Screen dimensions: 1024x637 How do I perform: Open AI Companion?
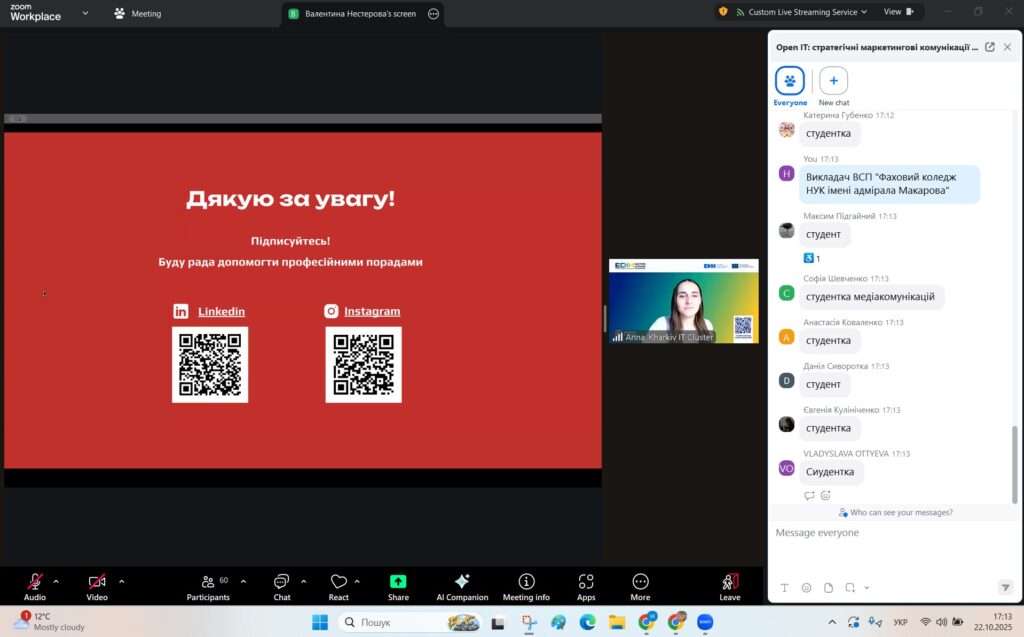pyautogui.click(x=462, y=584)
